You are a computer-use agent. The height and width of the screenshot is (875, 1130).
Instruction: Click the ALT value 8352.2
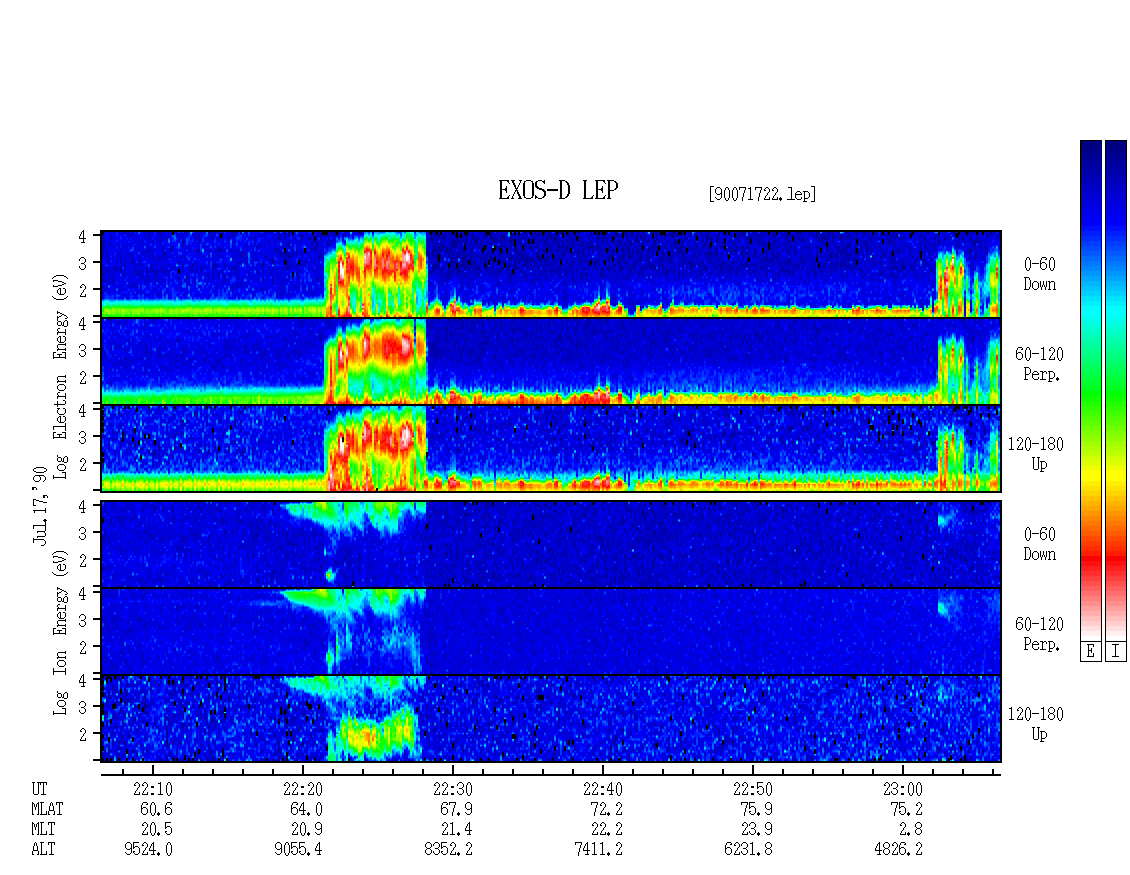pos(448,850)
